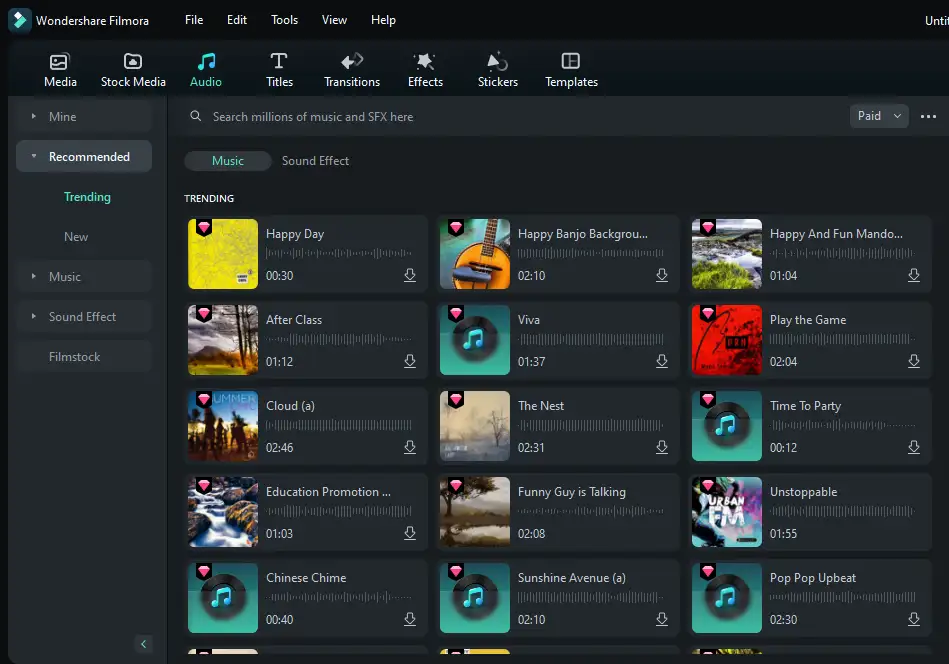The image size is (949, 664).
Task: Click the music search field
Action: (500, 117)
